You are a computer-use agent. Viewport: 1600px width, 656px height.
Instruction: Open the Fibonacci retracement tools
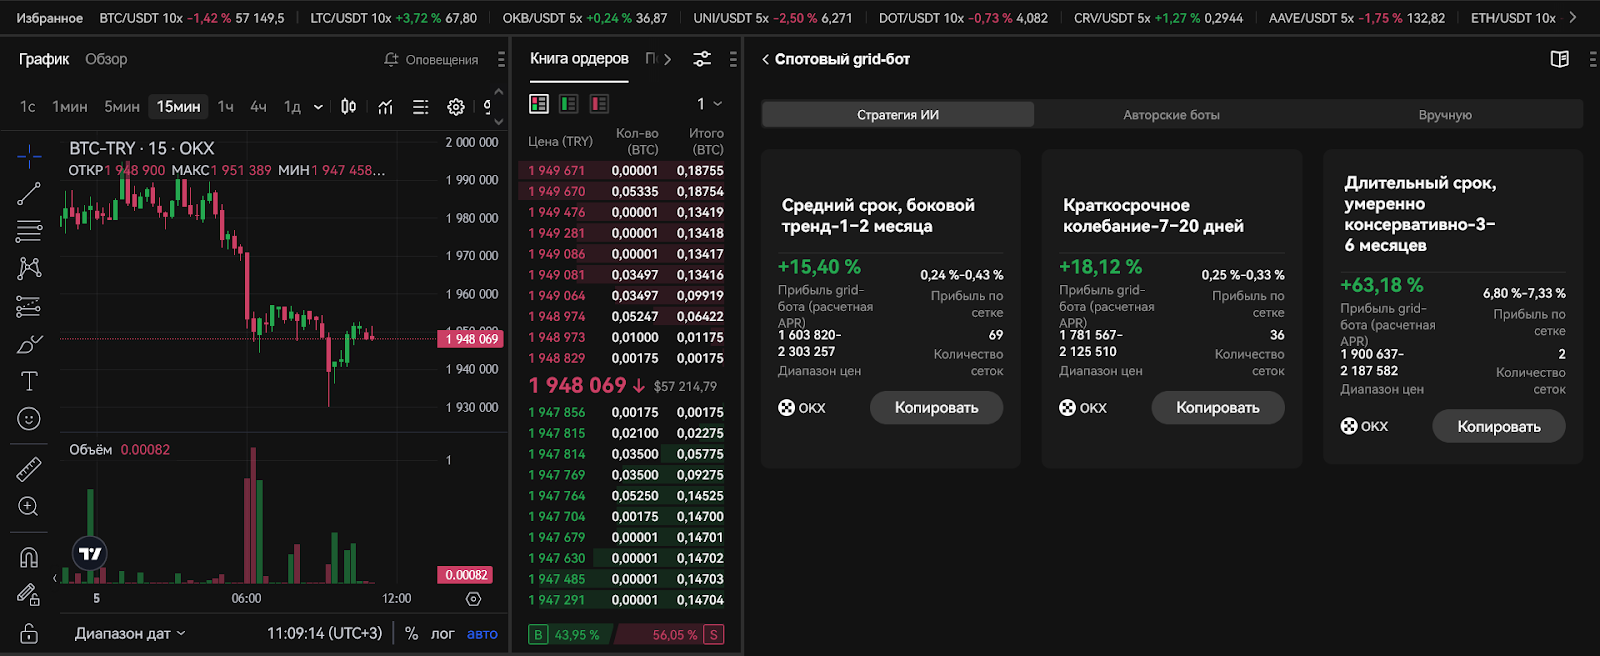click(29, 231)
